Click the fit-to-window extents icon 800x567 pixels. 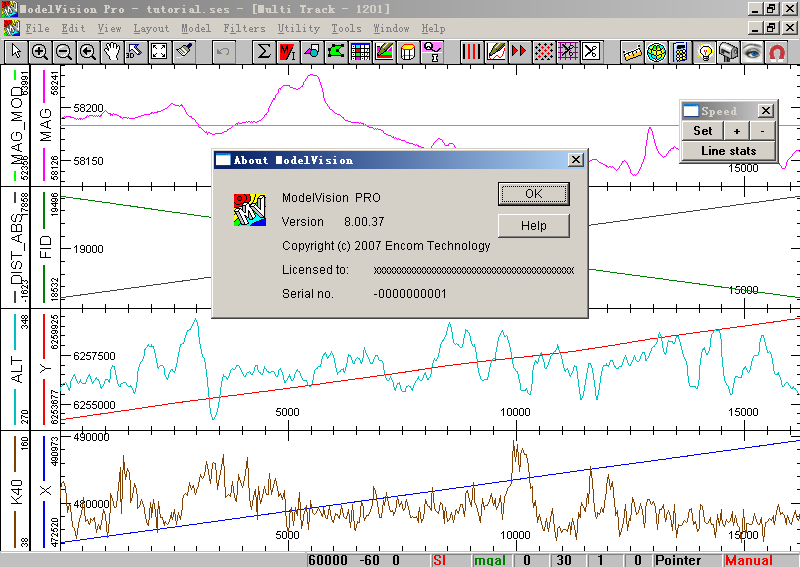[x=159, y=52]
